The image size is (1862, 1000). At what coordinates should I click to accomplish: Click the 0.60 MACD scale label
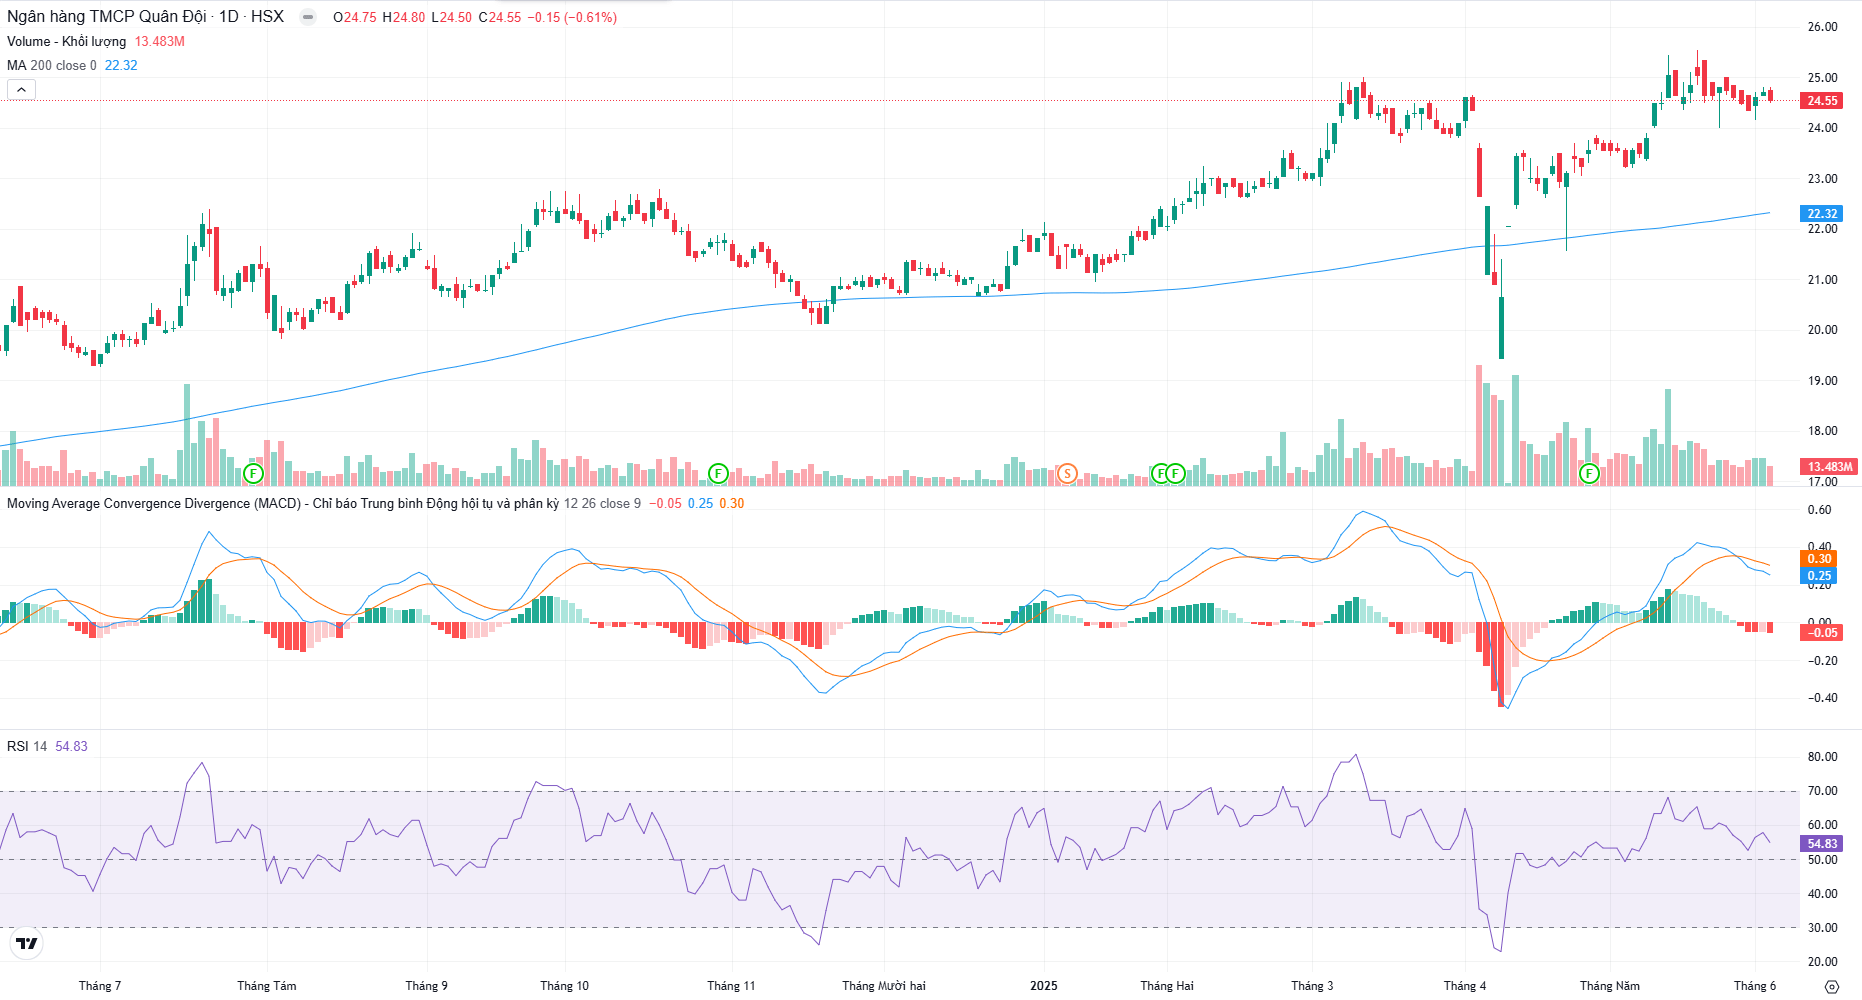pyautogui.click(x=1819, y=510)
